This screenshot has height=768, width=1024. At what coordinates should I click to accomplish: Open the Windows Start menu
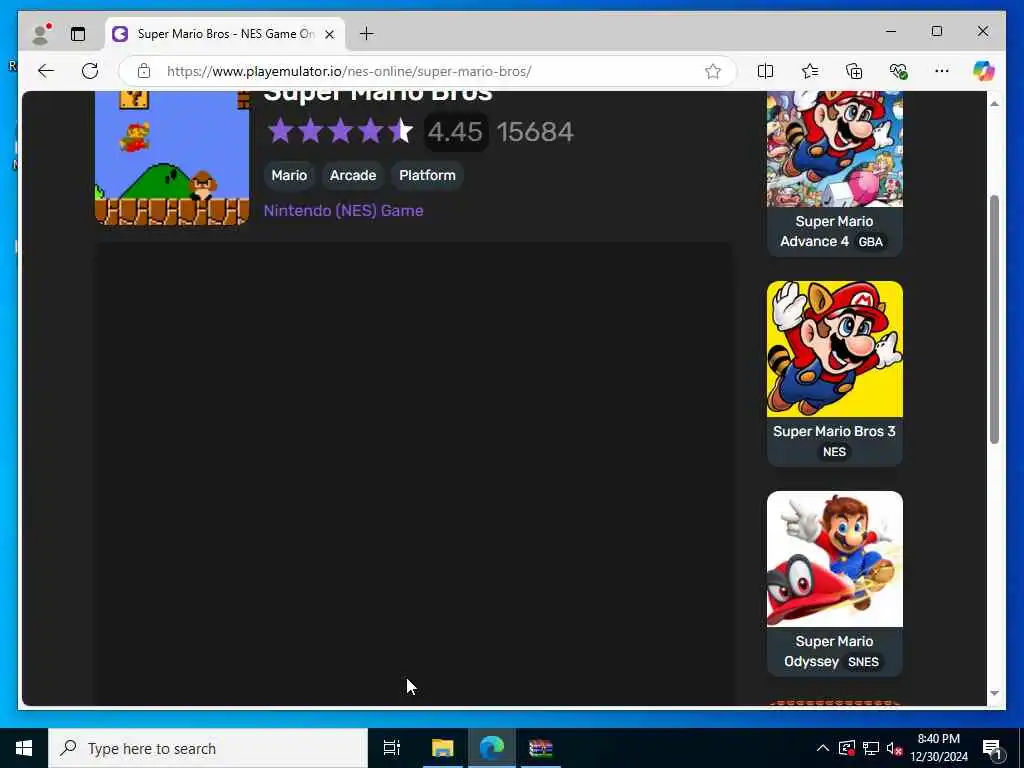coord(24,748)
